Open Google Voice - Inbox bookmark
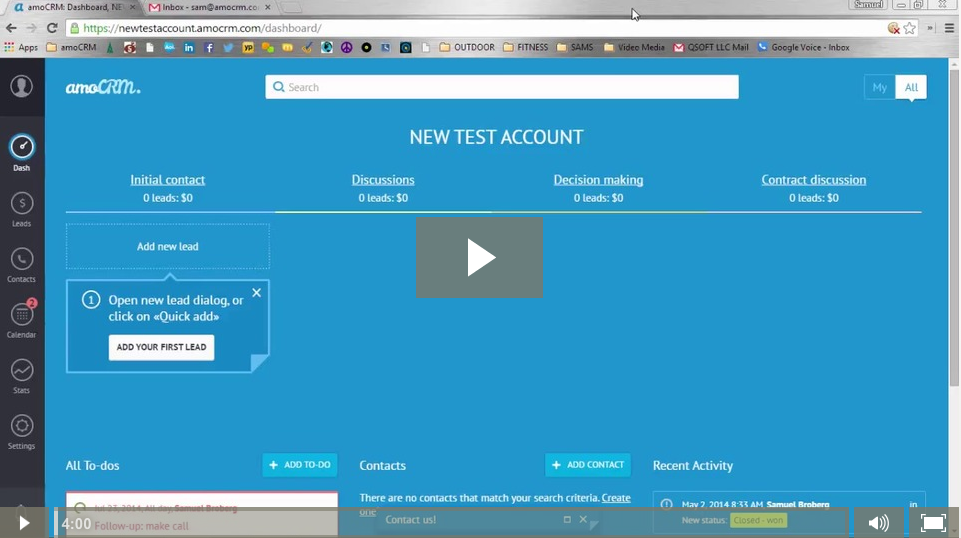Viewport: 961px width, 538px height. tap(803, 47)
